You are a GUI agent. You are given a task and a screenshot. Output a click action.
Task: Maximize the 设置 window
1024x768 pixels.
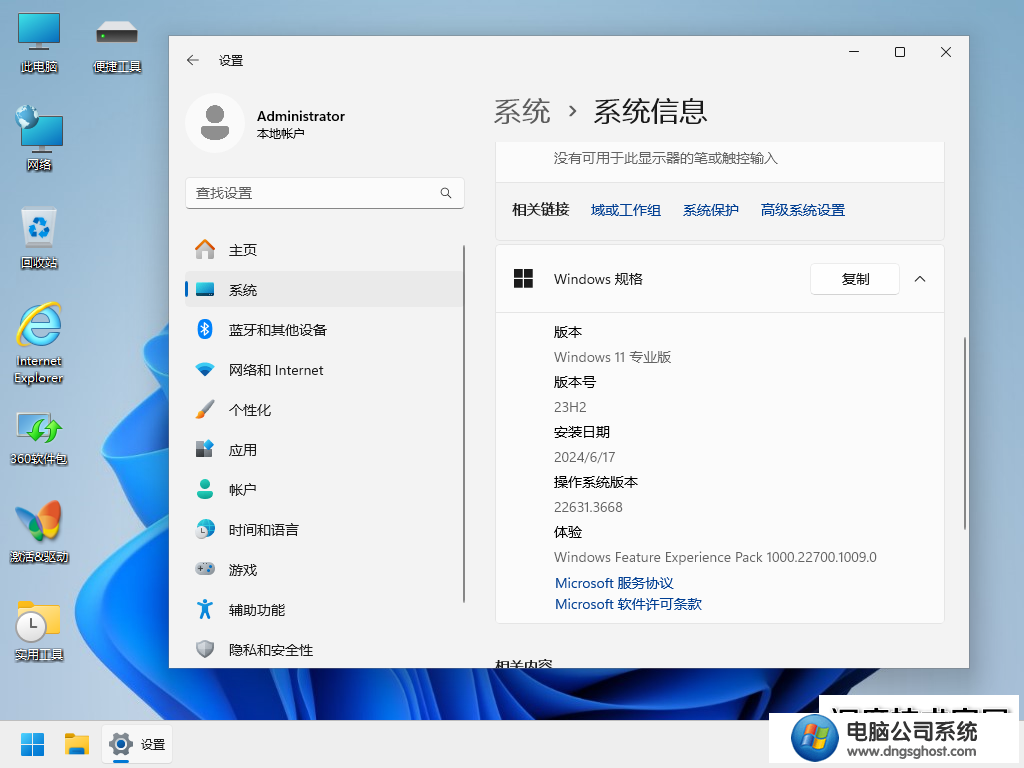click(x=899, y=52)
